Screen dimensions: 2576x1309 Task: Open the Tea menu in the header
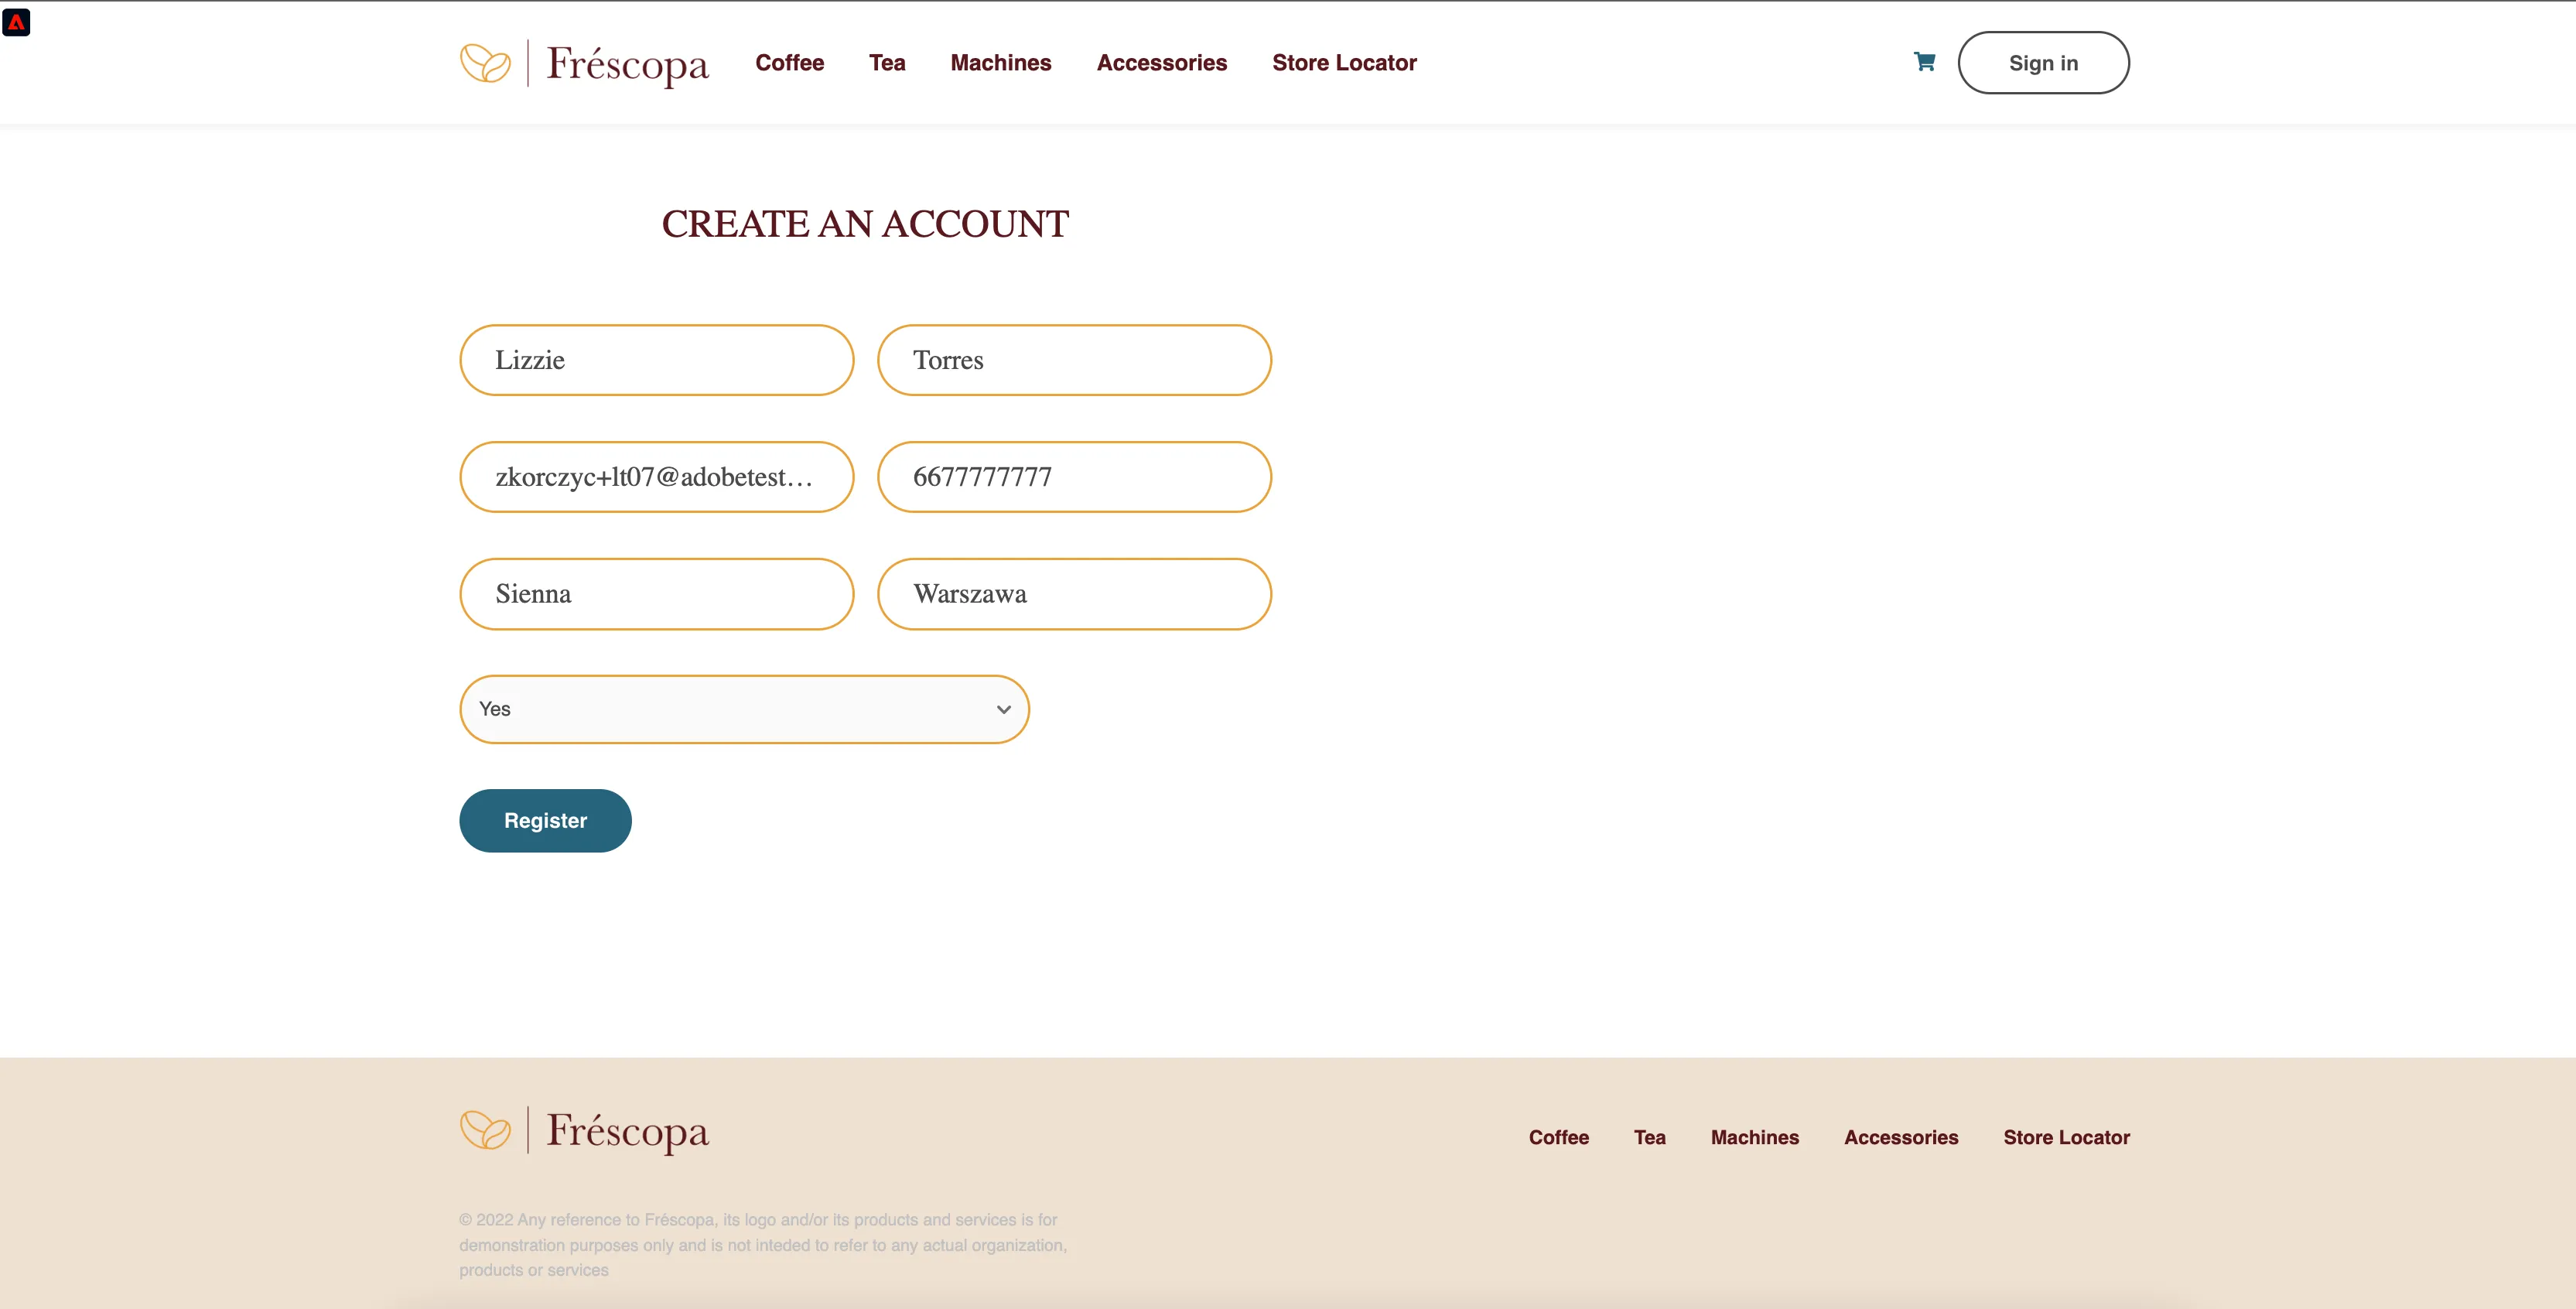point(887,63)
